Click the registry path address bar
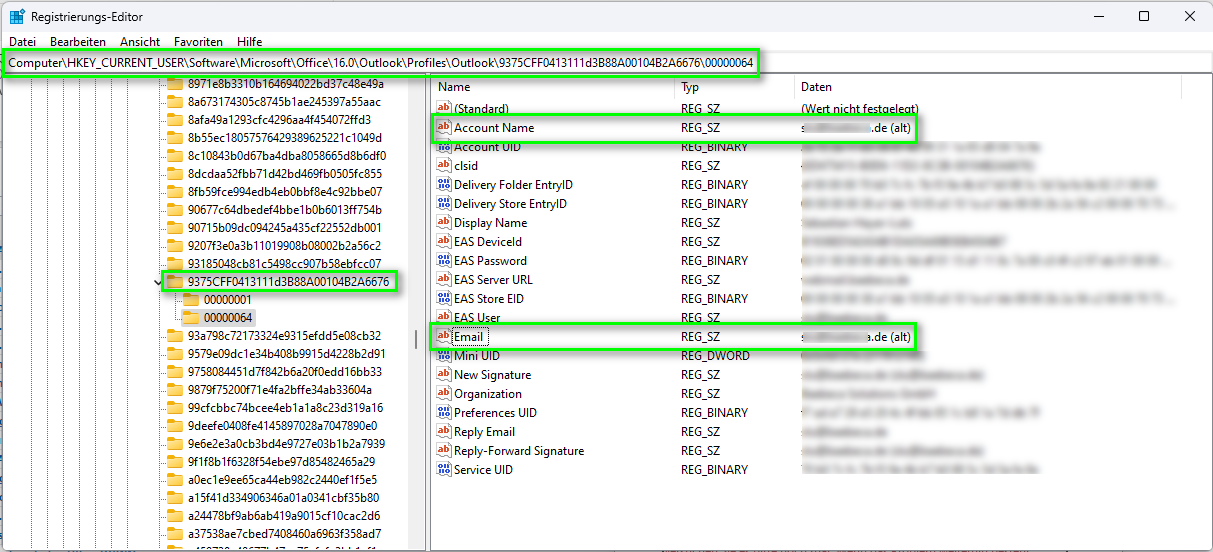 606,63
